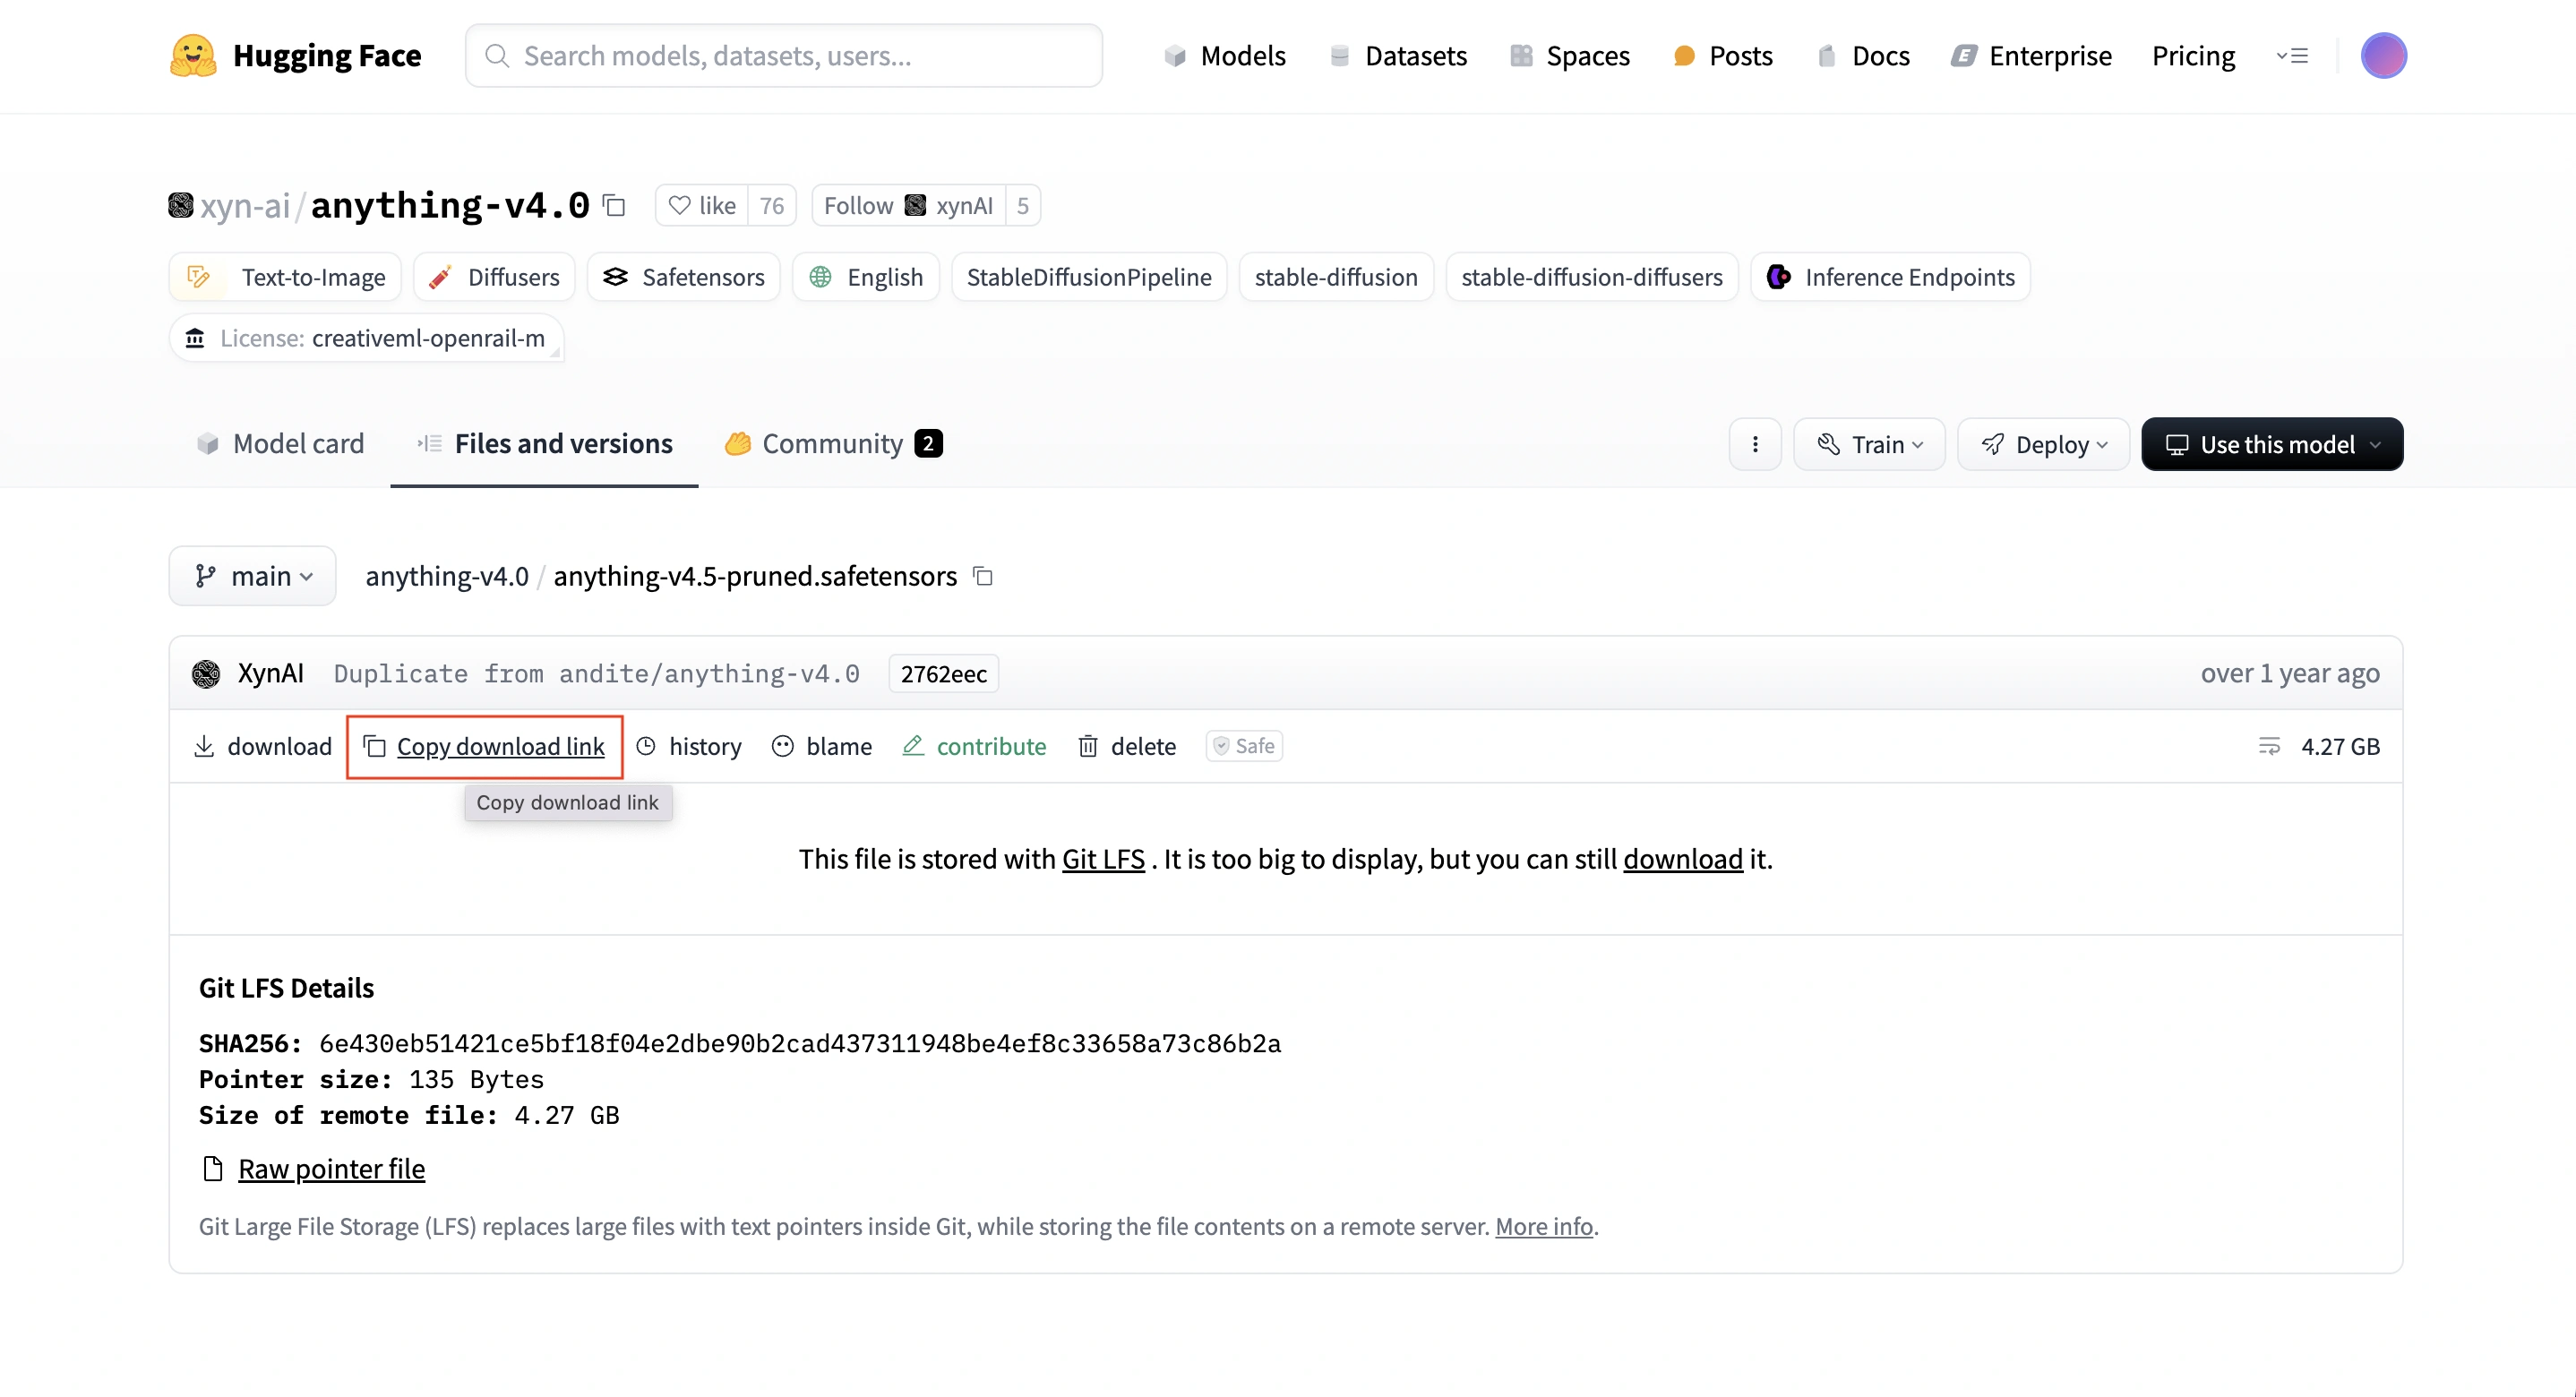
Task: Open the Raw pointer file link
Action: tap(331, 1168)
